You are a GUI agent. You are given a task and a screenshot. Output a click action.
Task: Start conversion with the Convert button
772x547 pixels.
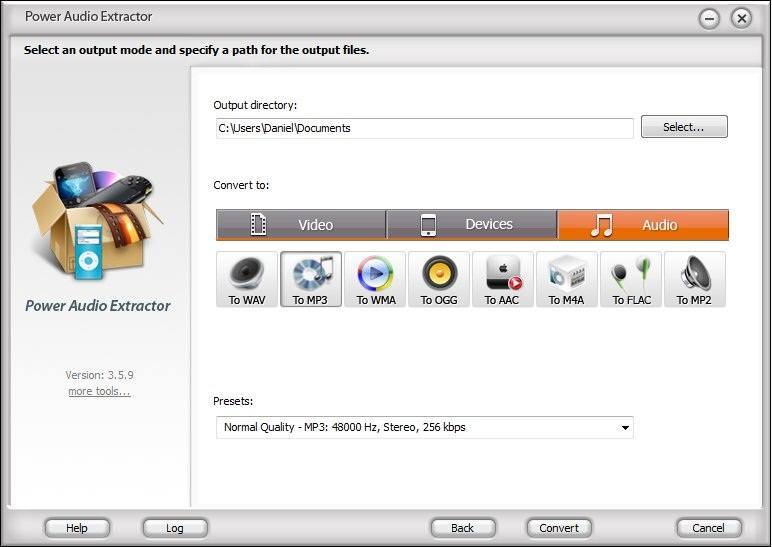pos(559,528)
